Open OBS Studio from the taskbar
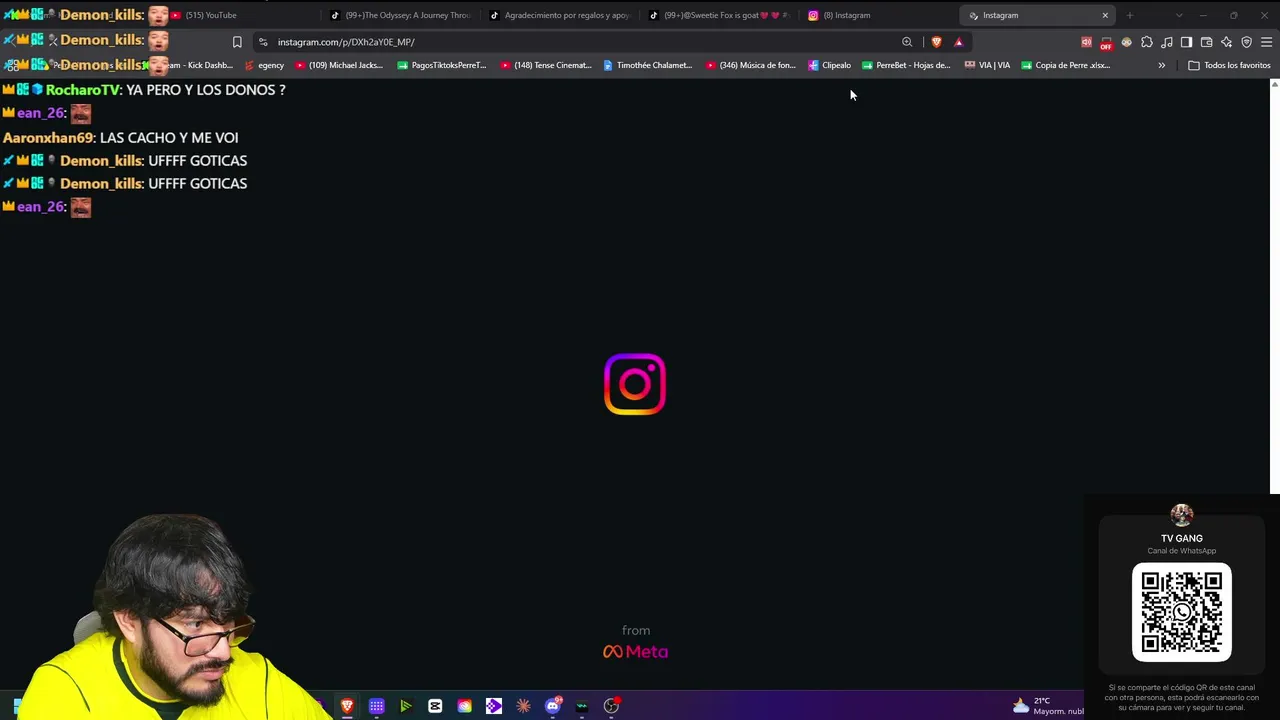The image size is (1280, 720). click(x=612, y=706)
